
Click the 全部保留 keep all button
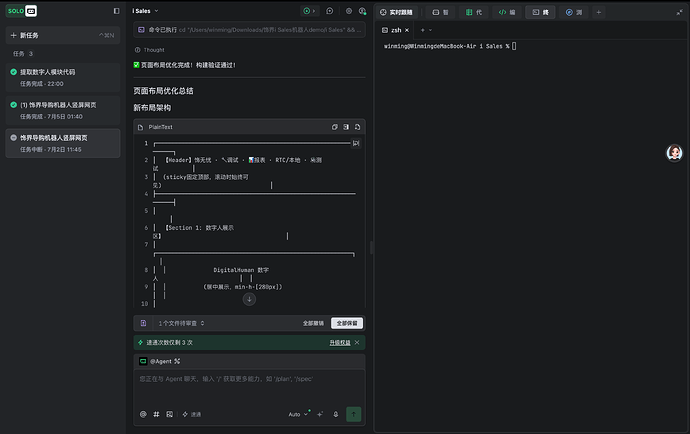pyautogui.click(x=347, y=323)
